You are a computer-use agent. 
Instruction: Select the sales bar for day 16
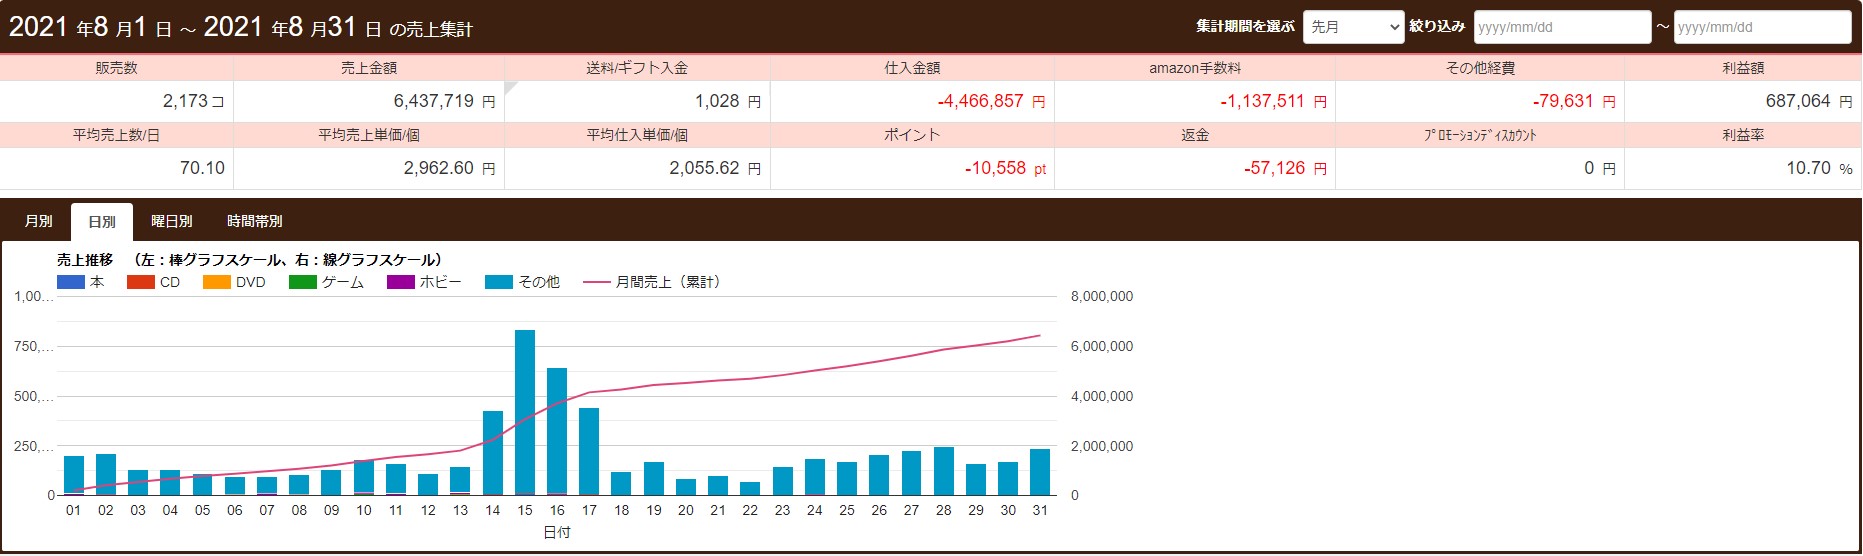pos(557,431)
